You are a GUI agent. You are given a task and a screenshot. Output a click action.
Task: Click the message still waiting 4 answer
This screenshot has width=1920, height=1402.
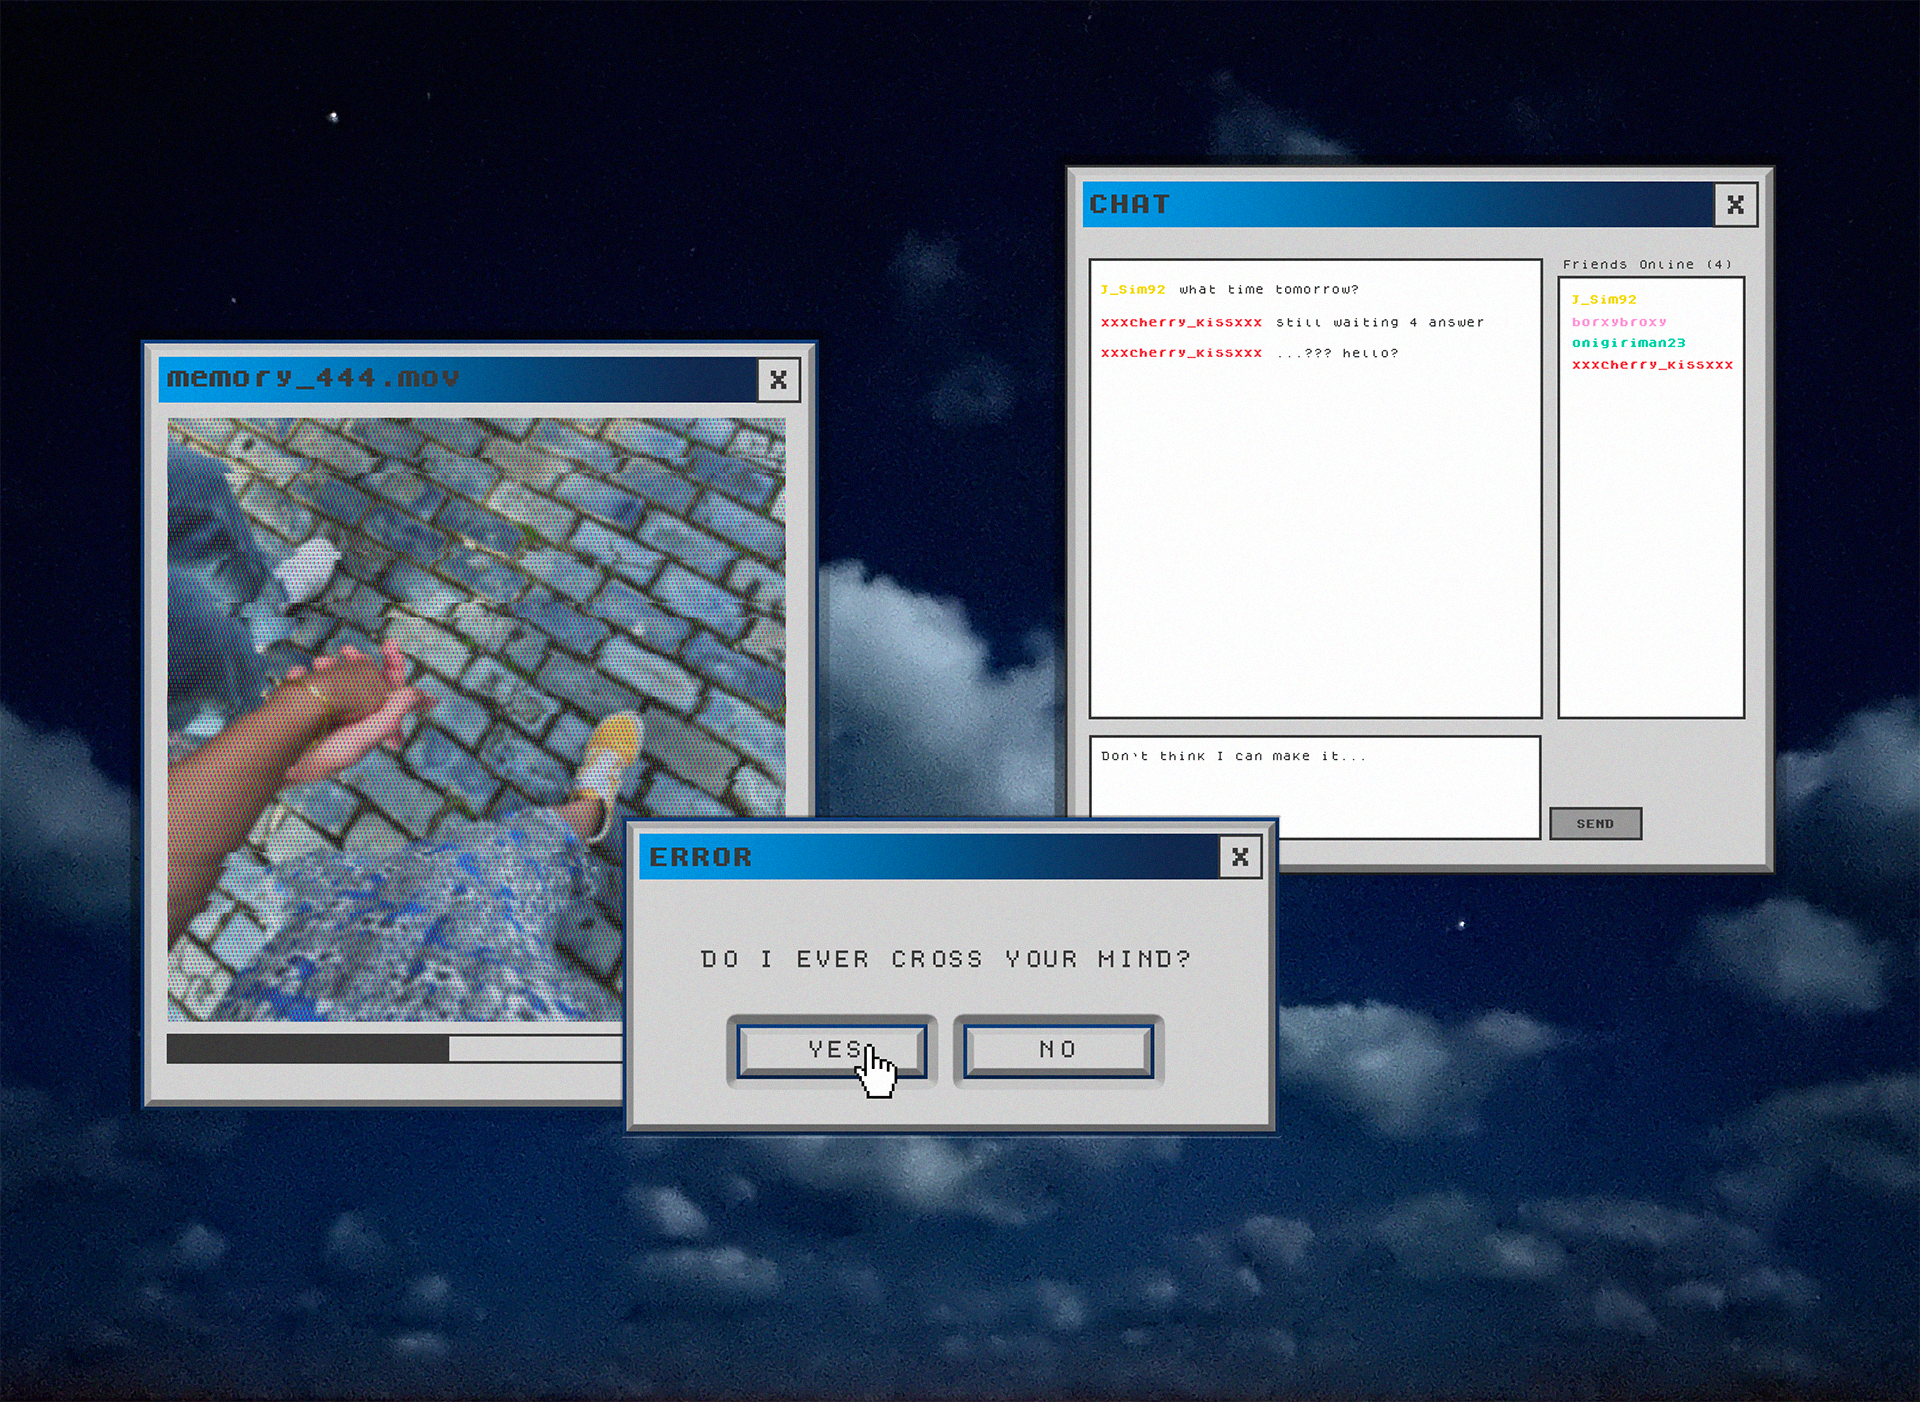click(x=1293, y=322)
